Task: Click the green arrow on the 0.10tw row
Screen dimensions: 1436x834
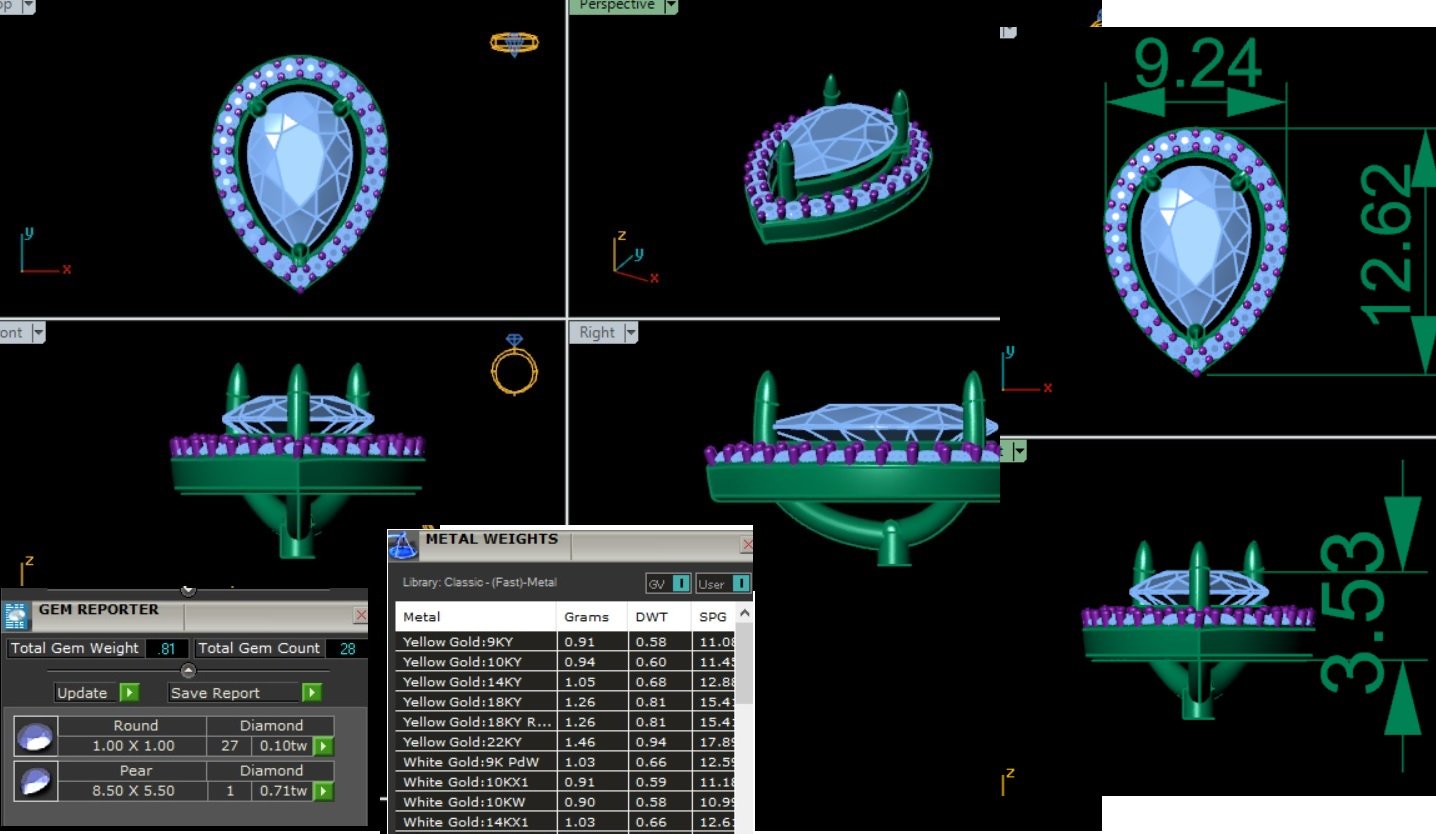Action: click(x=324, y=746)
